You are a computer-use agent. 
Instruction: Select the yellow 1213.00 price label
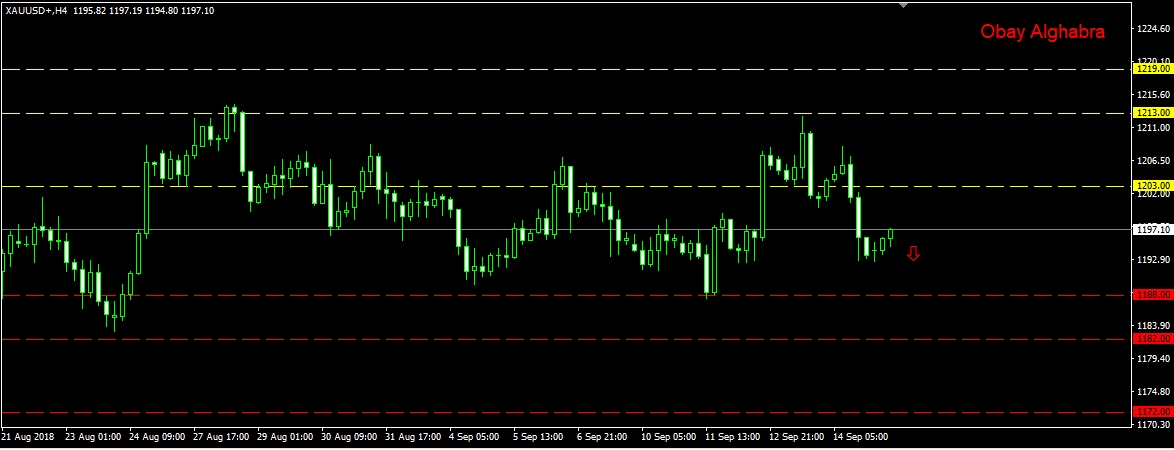1152,112
